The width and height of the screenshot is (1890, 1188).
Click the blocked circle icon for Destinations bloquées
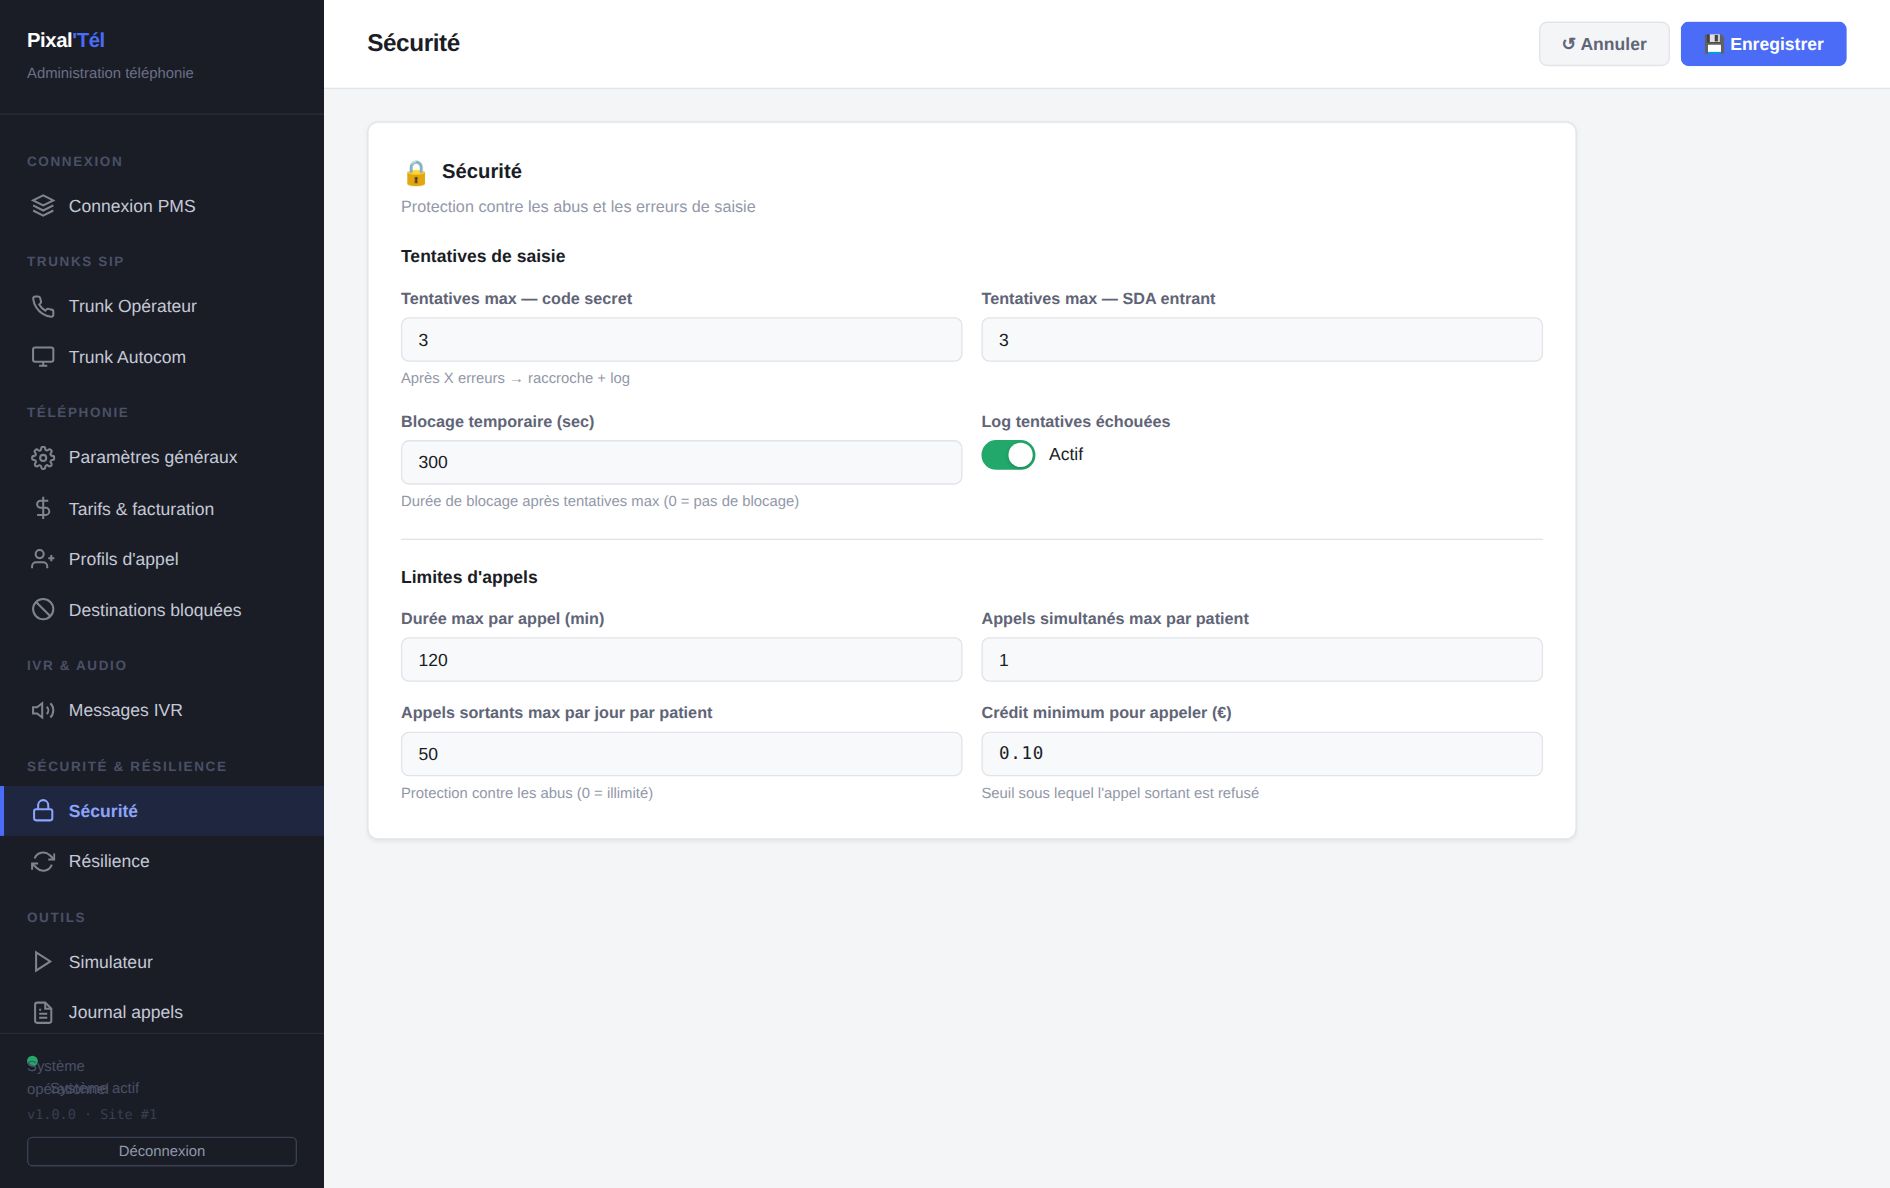coord(43,609)
